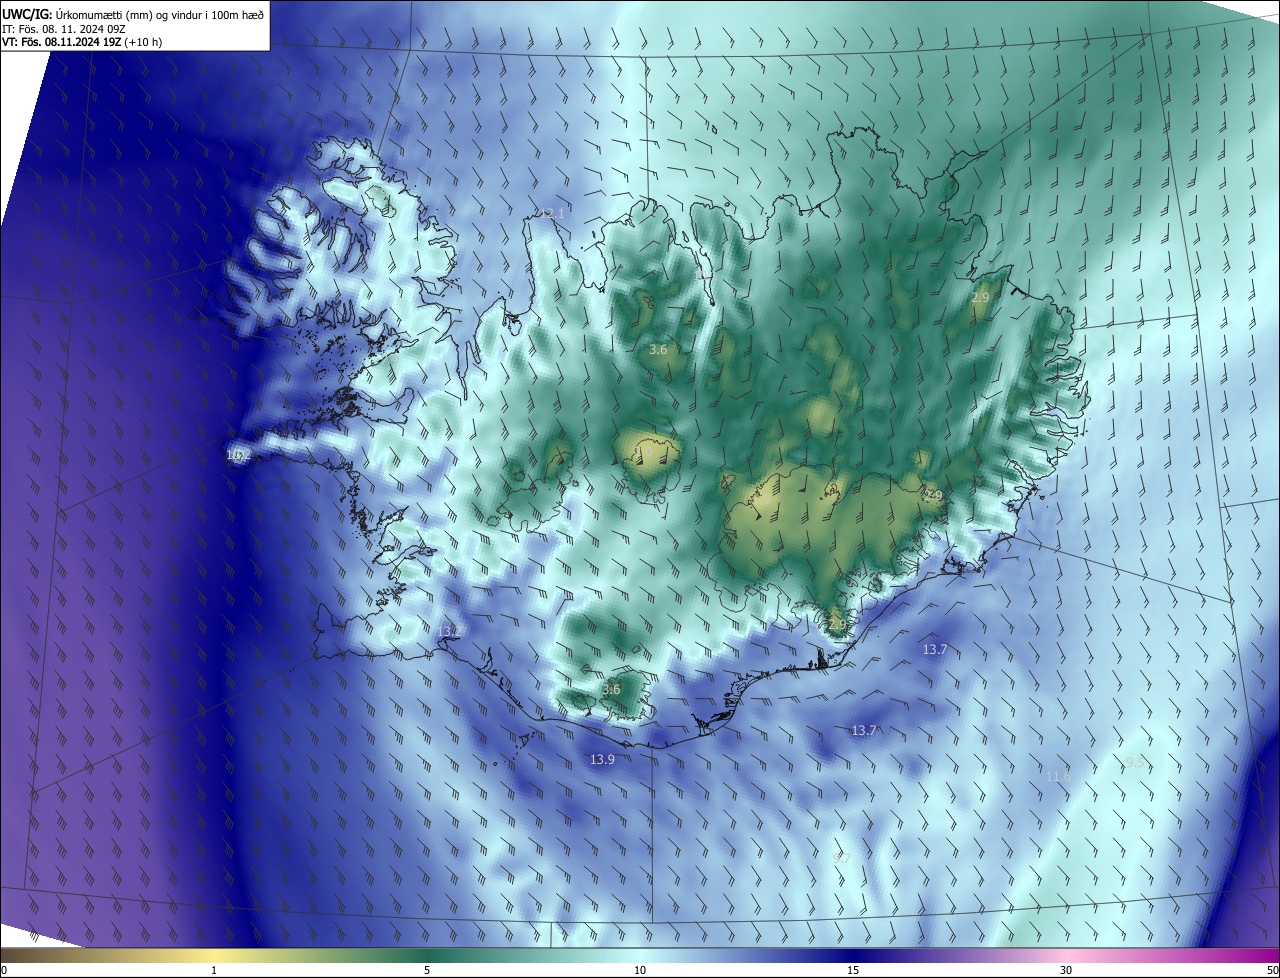Click the magenta high end of the color scale
This screenshot has width=1280, height=978.
coord(1260,955)
